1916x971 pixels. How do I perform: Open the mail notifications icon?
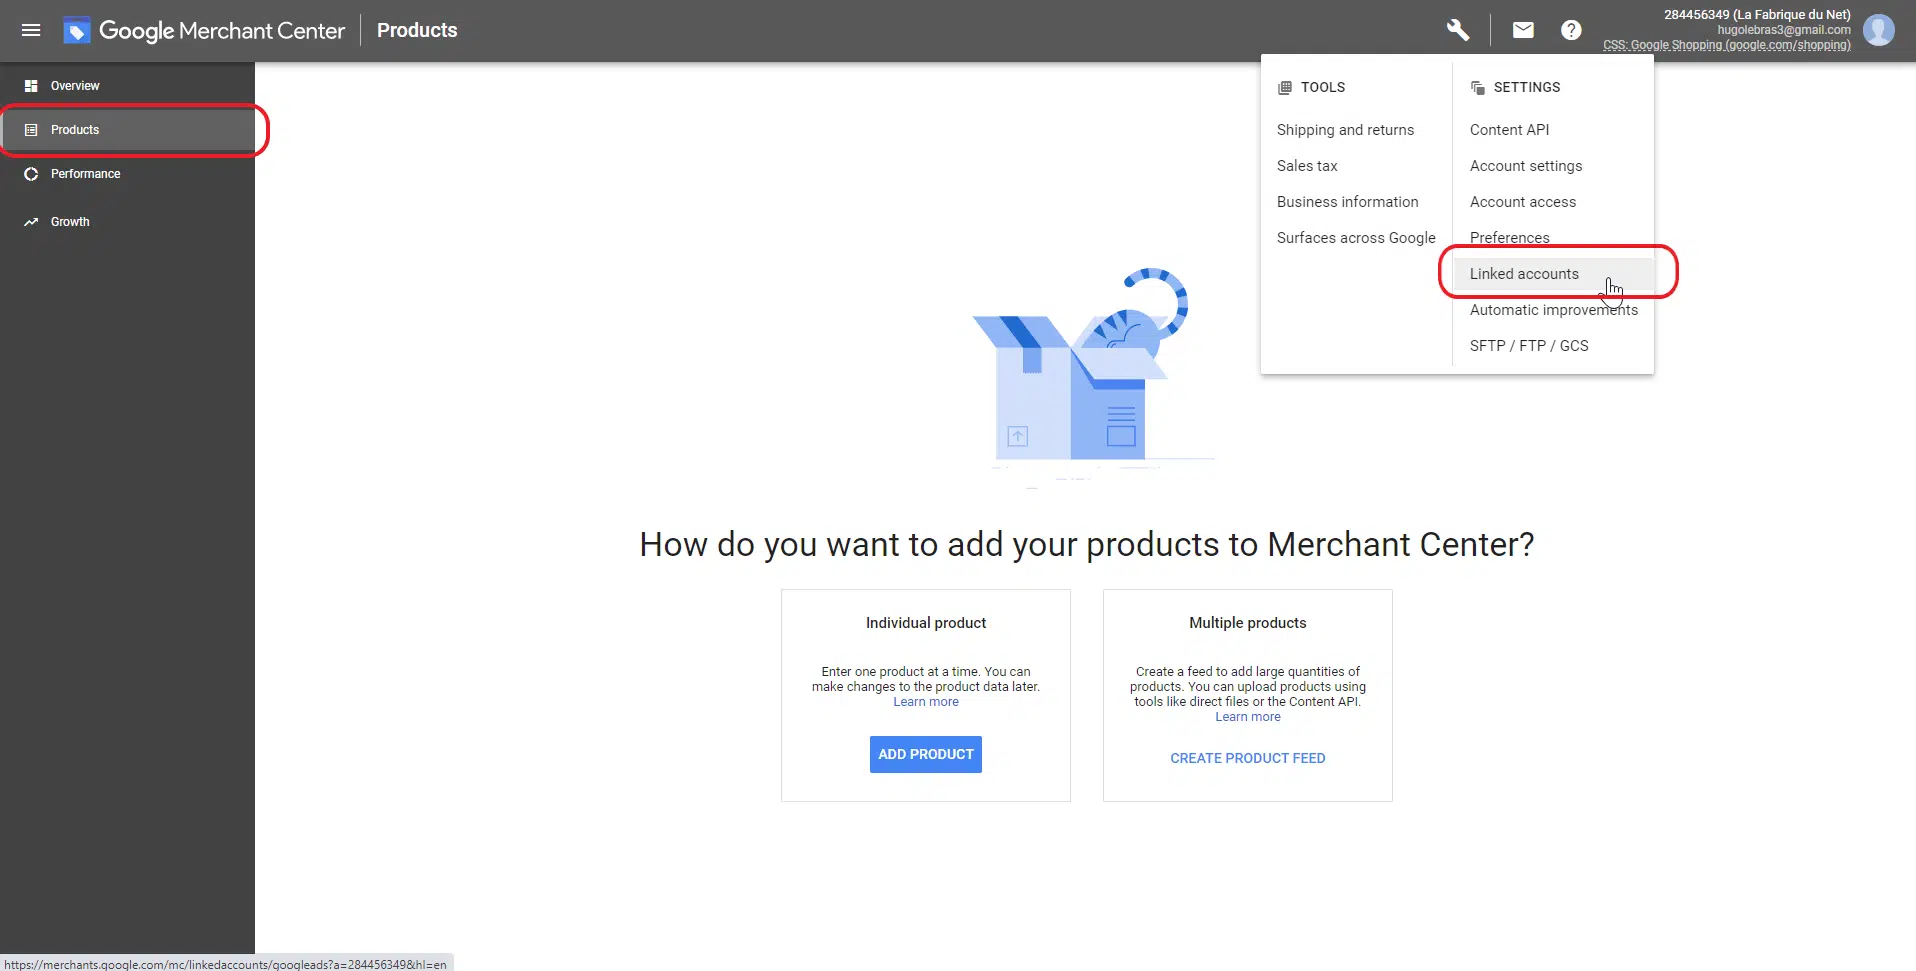pyautogui.click(x=1523, y=30)
